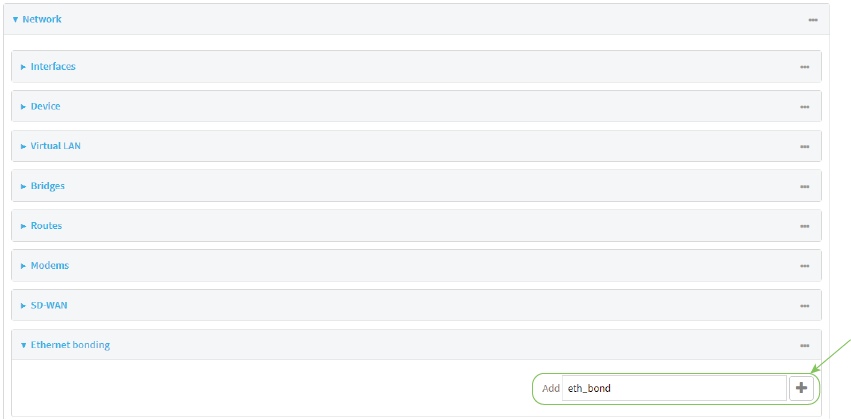Expand the Bridges section
The image size is (851, 420).
coord(47,186)
